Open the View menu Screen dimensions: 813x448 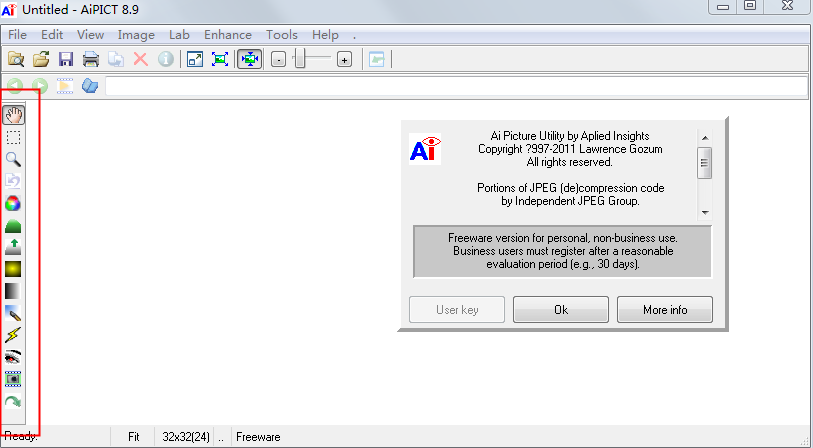tap(90, 35)
